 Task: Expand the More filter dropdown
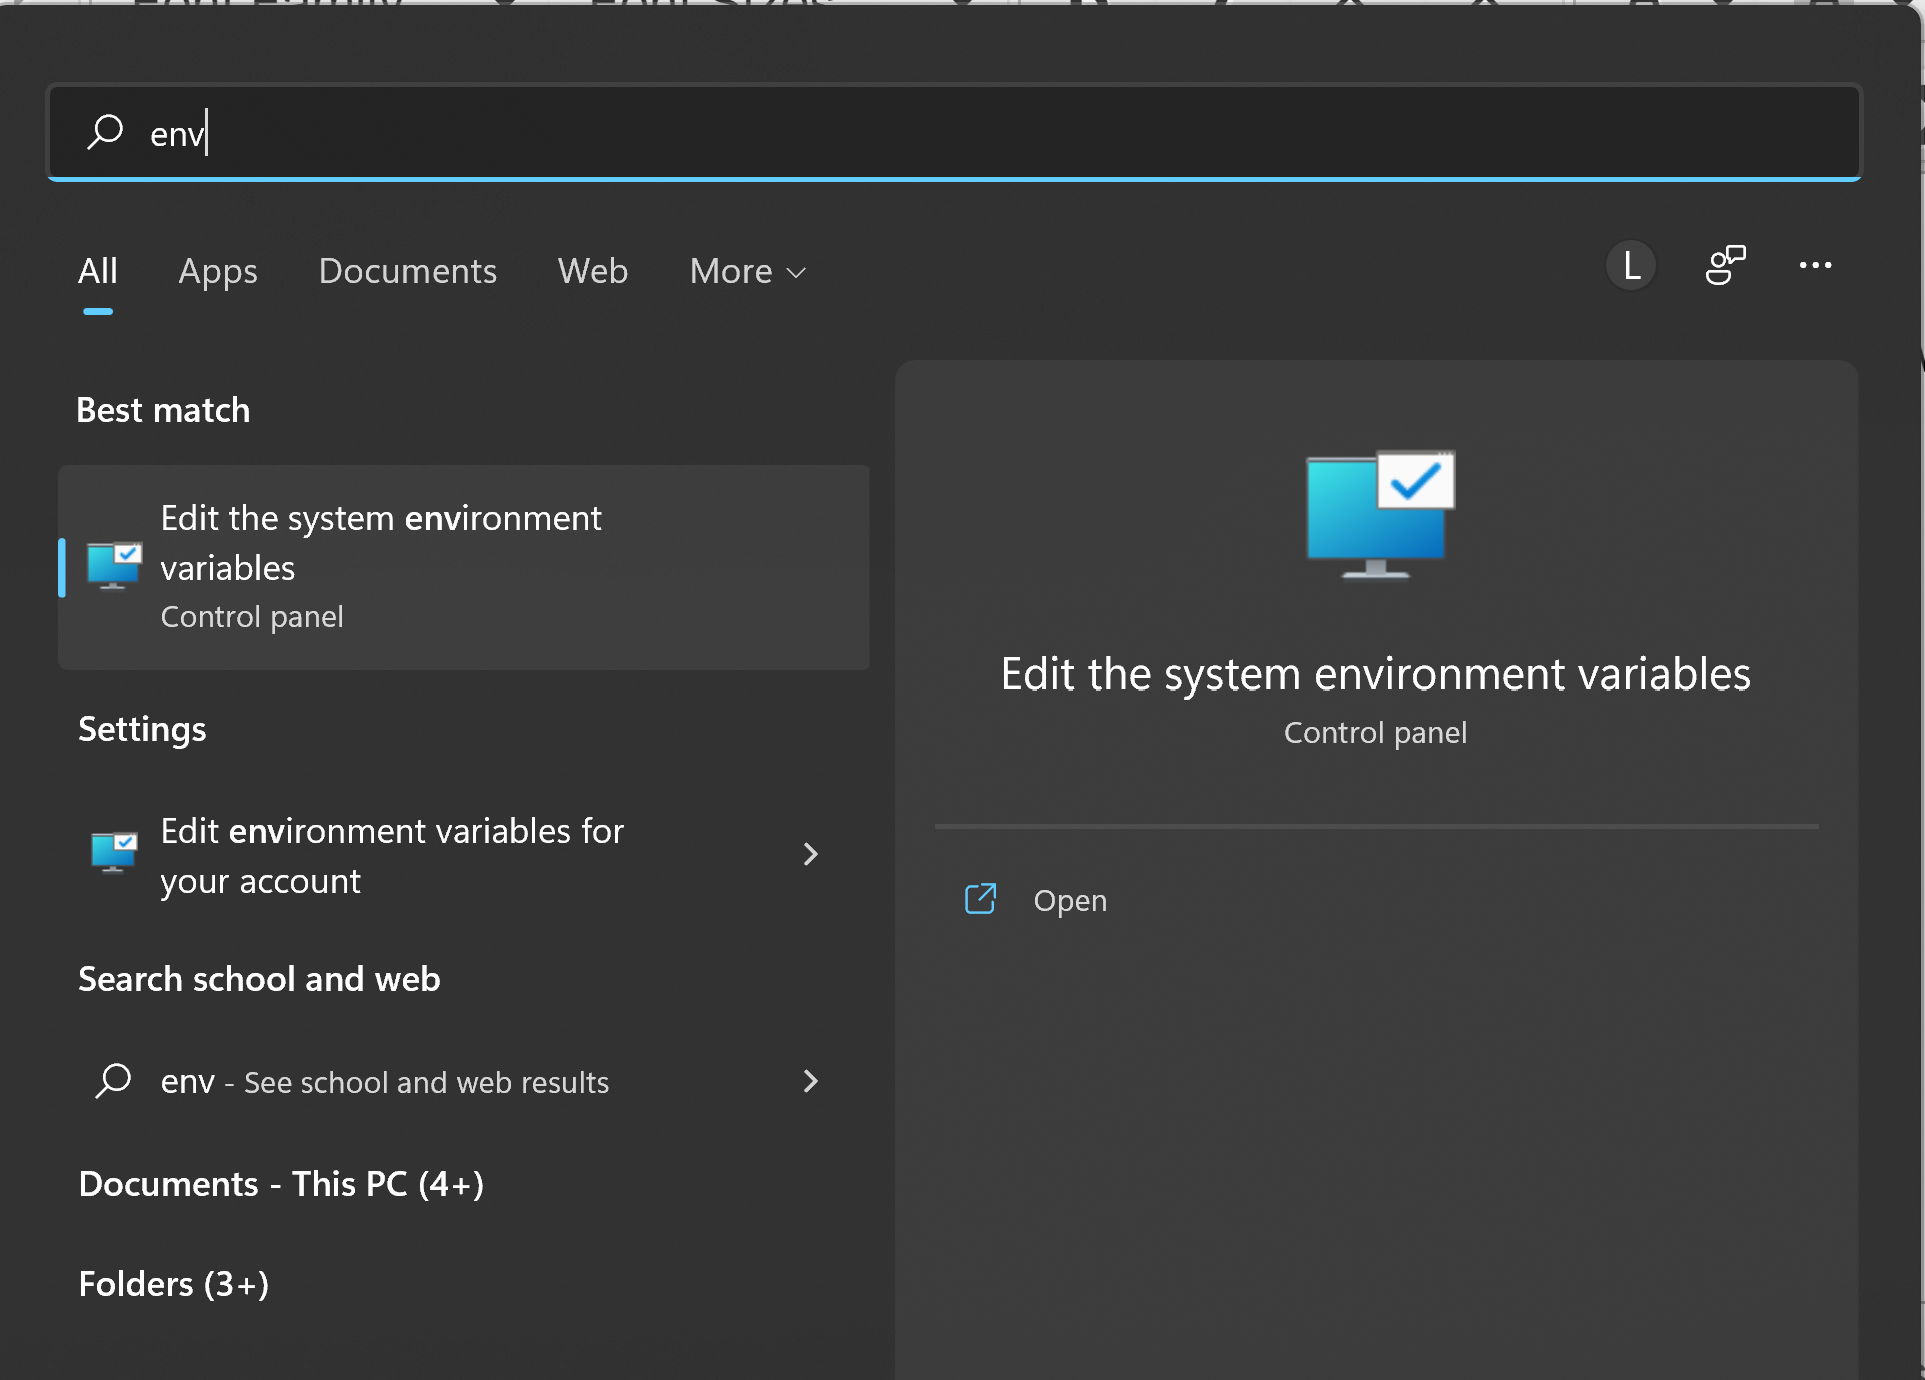coord(747,272)
